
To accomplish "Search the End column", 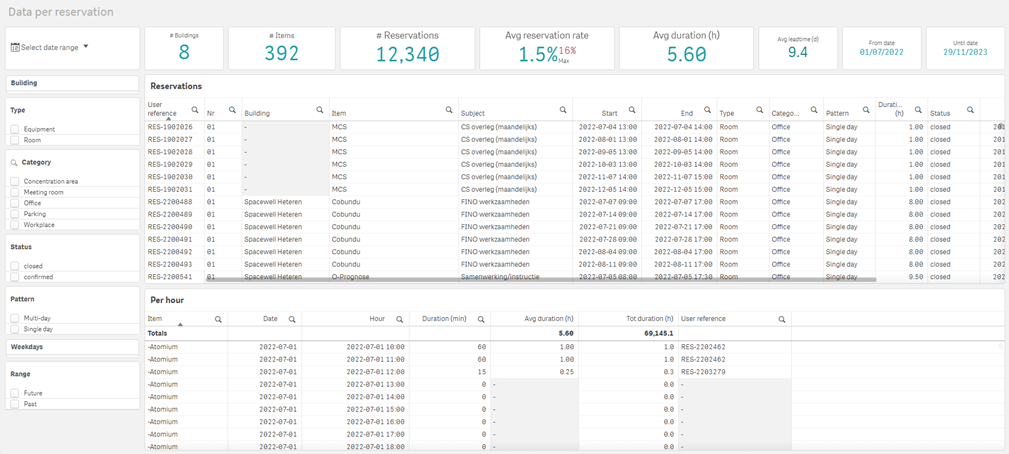I will [707, 109].
